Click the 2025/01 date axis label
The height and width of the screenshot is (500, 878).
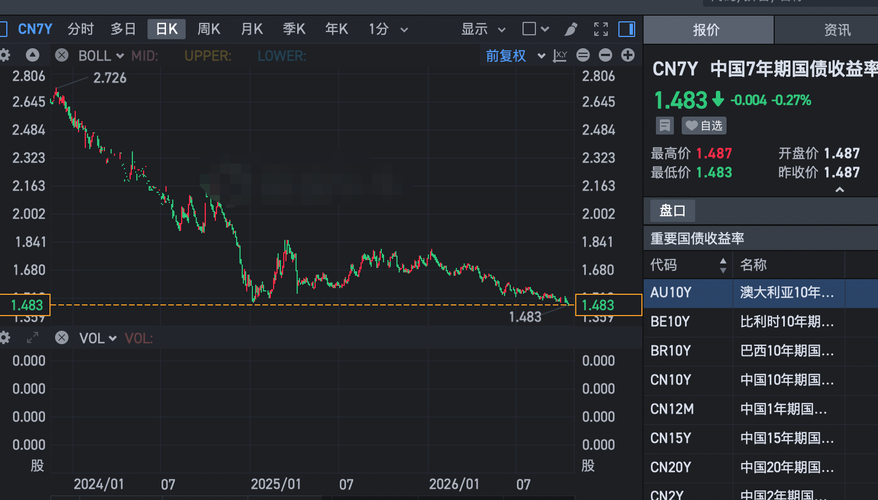pyautogui.click(x=275, y=484)
